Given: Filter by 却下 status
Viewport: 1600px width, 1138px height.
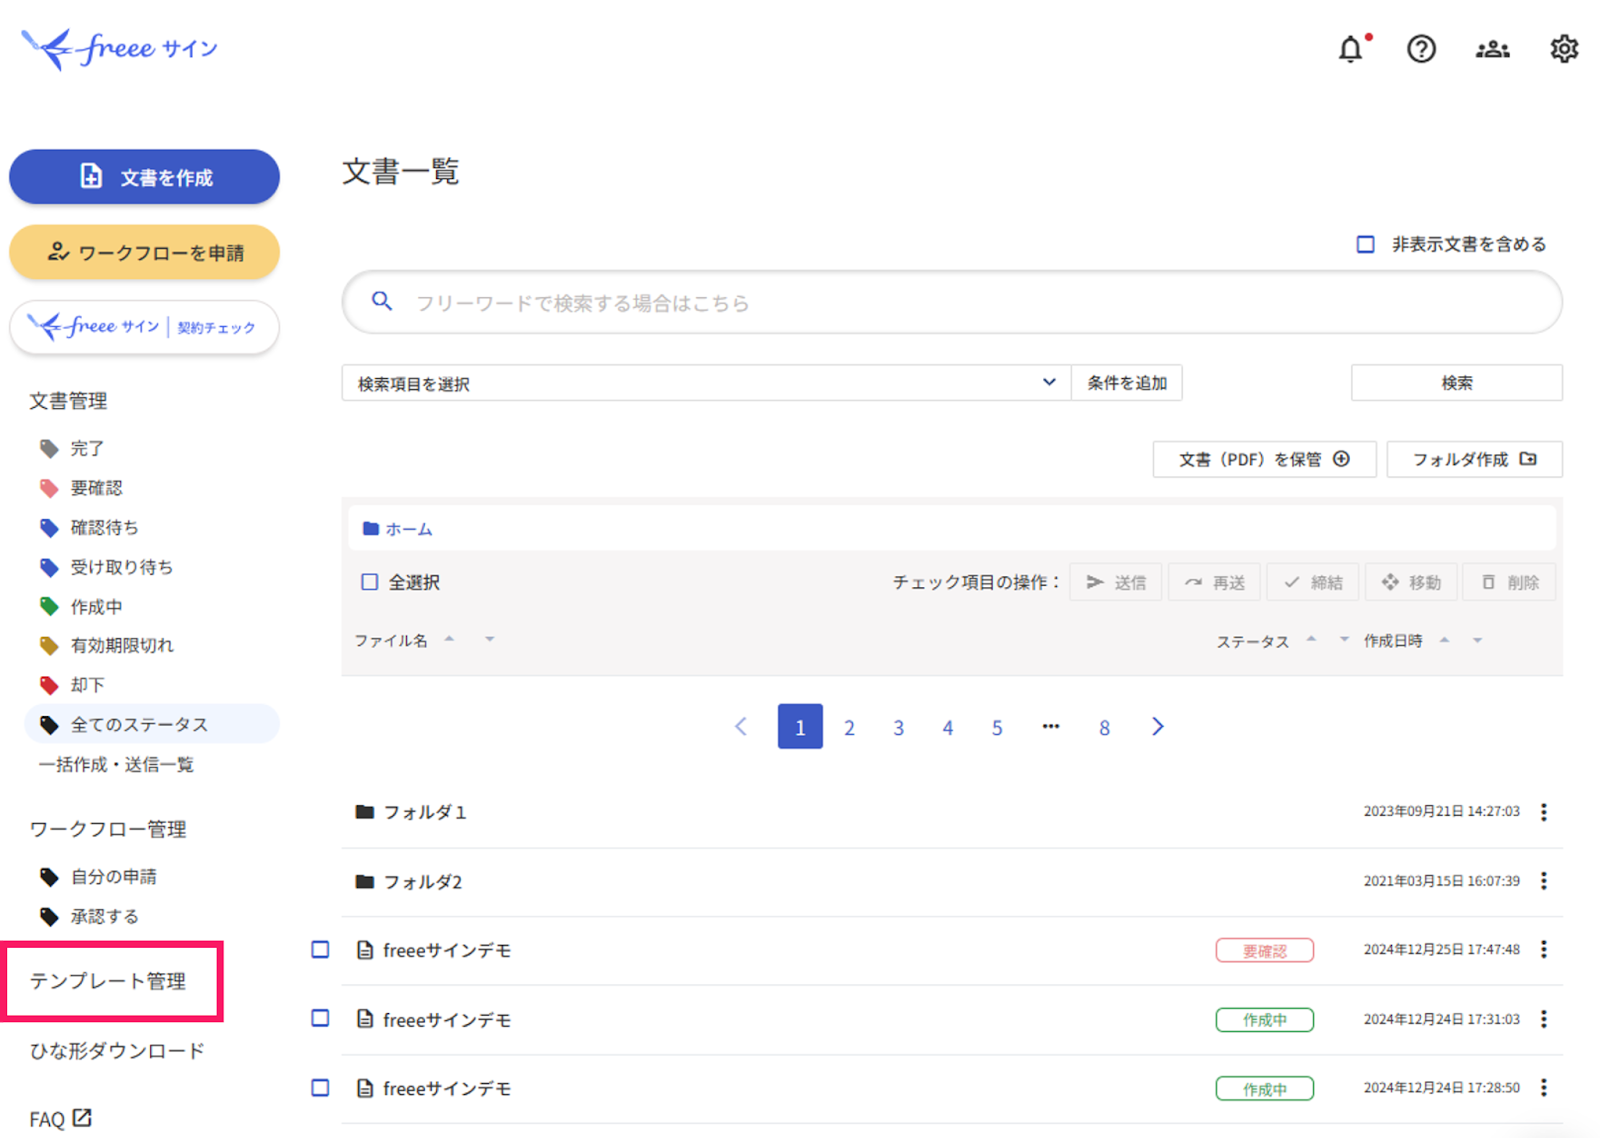Looking at the screenshot, I should click(87, 685).
